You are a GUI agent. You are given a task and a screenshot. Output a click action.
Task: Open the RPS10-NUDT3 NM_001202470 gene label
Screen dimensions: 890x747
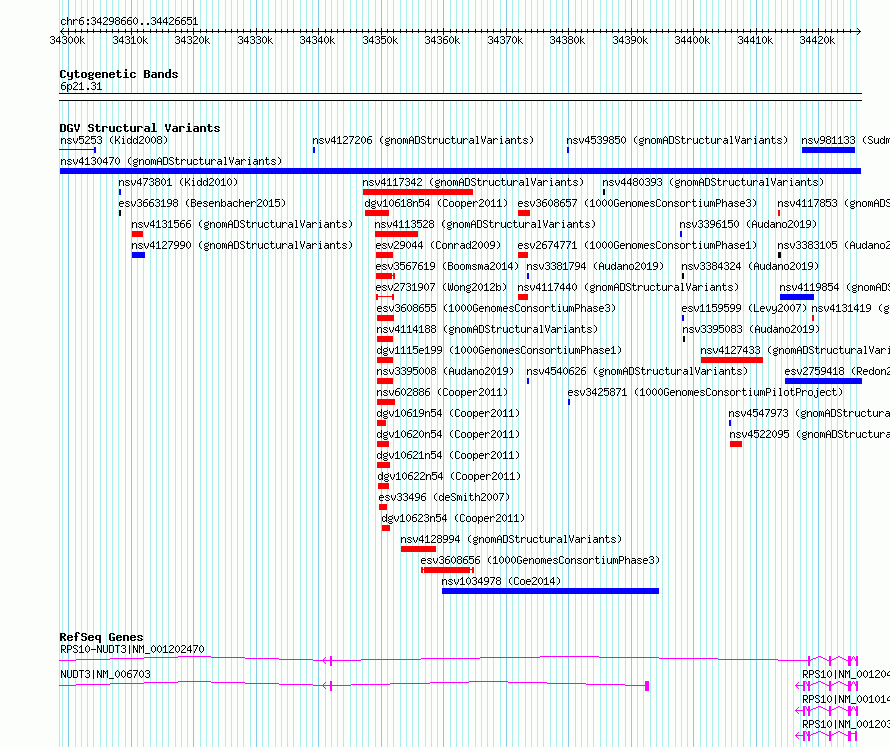click(132, 649)
